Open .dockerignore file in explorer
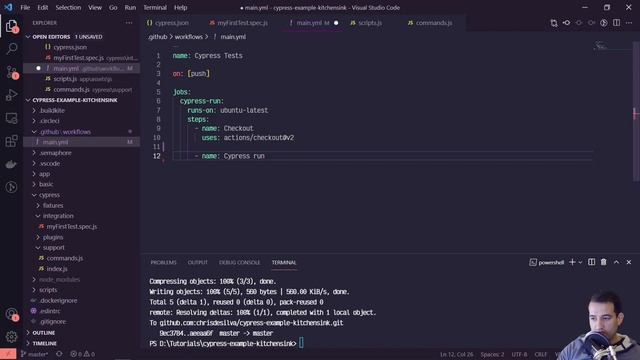The width and height of the screenshot is (640, 360). click(x=81, y=300)
